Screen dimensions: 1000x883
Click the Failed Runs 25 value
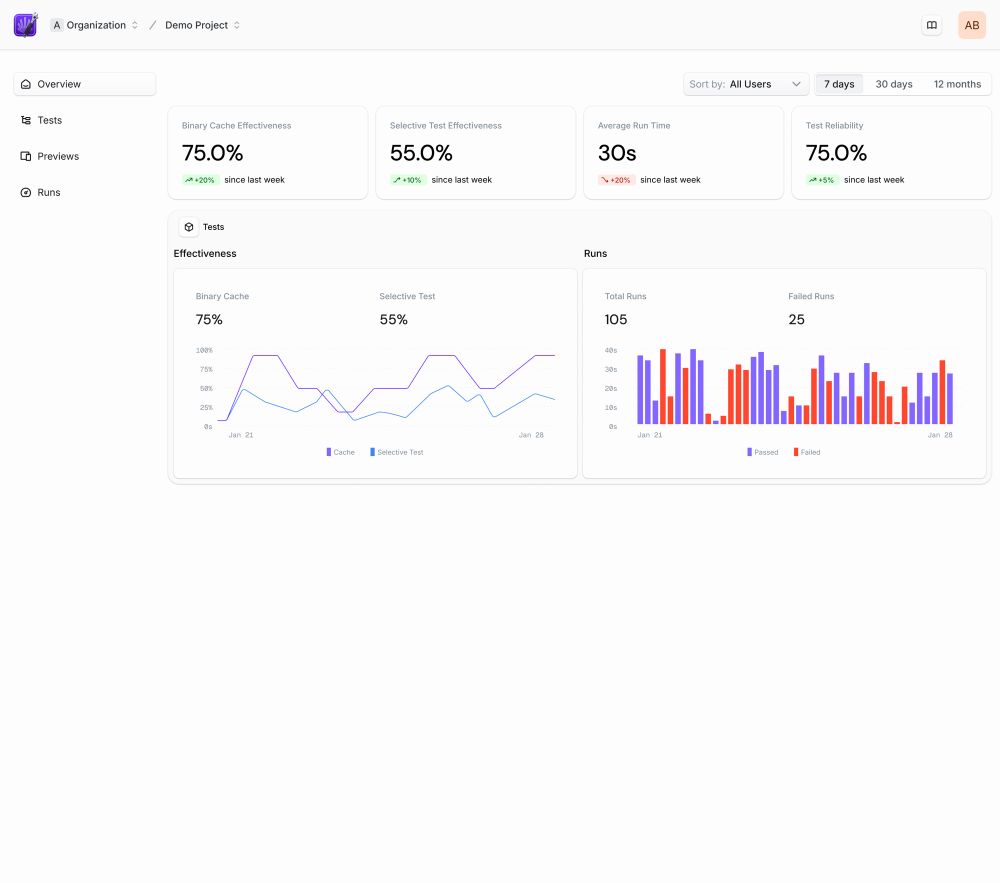pos(797,319)
